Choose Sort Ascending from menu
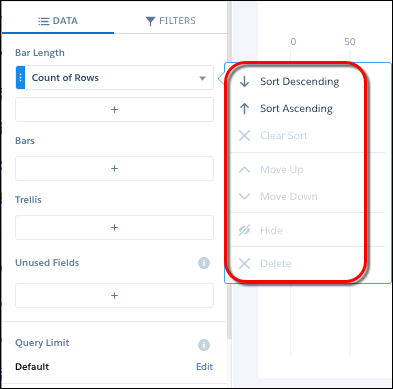 coord(297,108)
